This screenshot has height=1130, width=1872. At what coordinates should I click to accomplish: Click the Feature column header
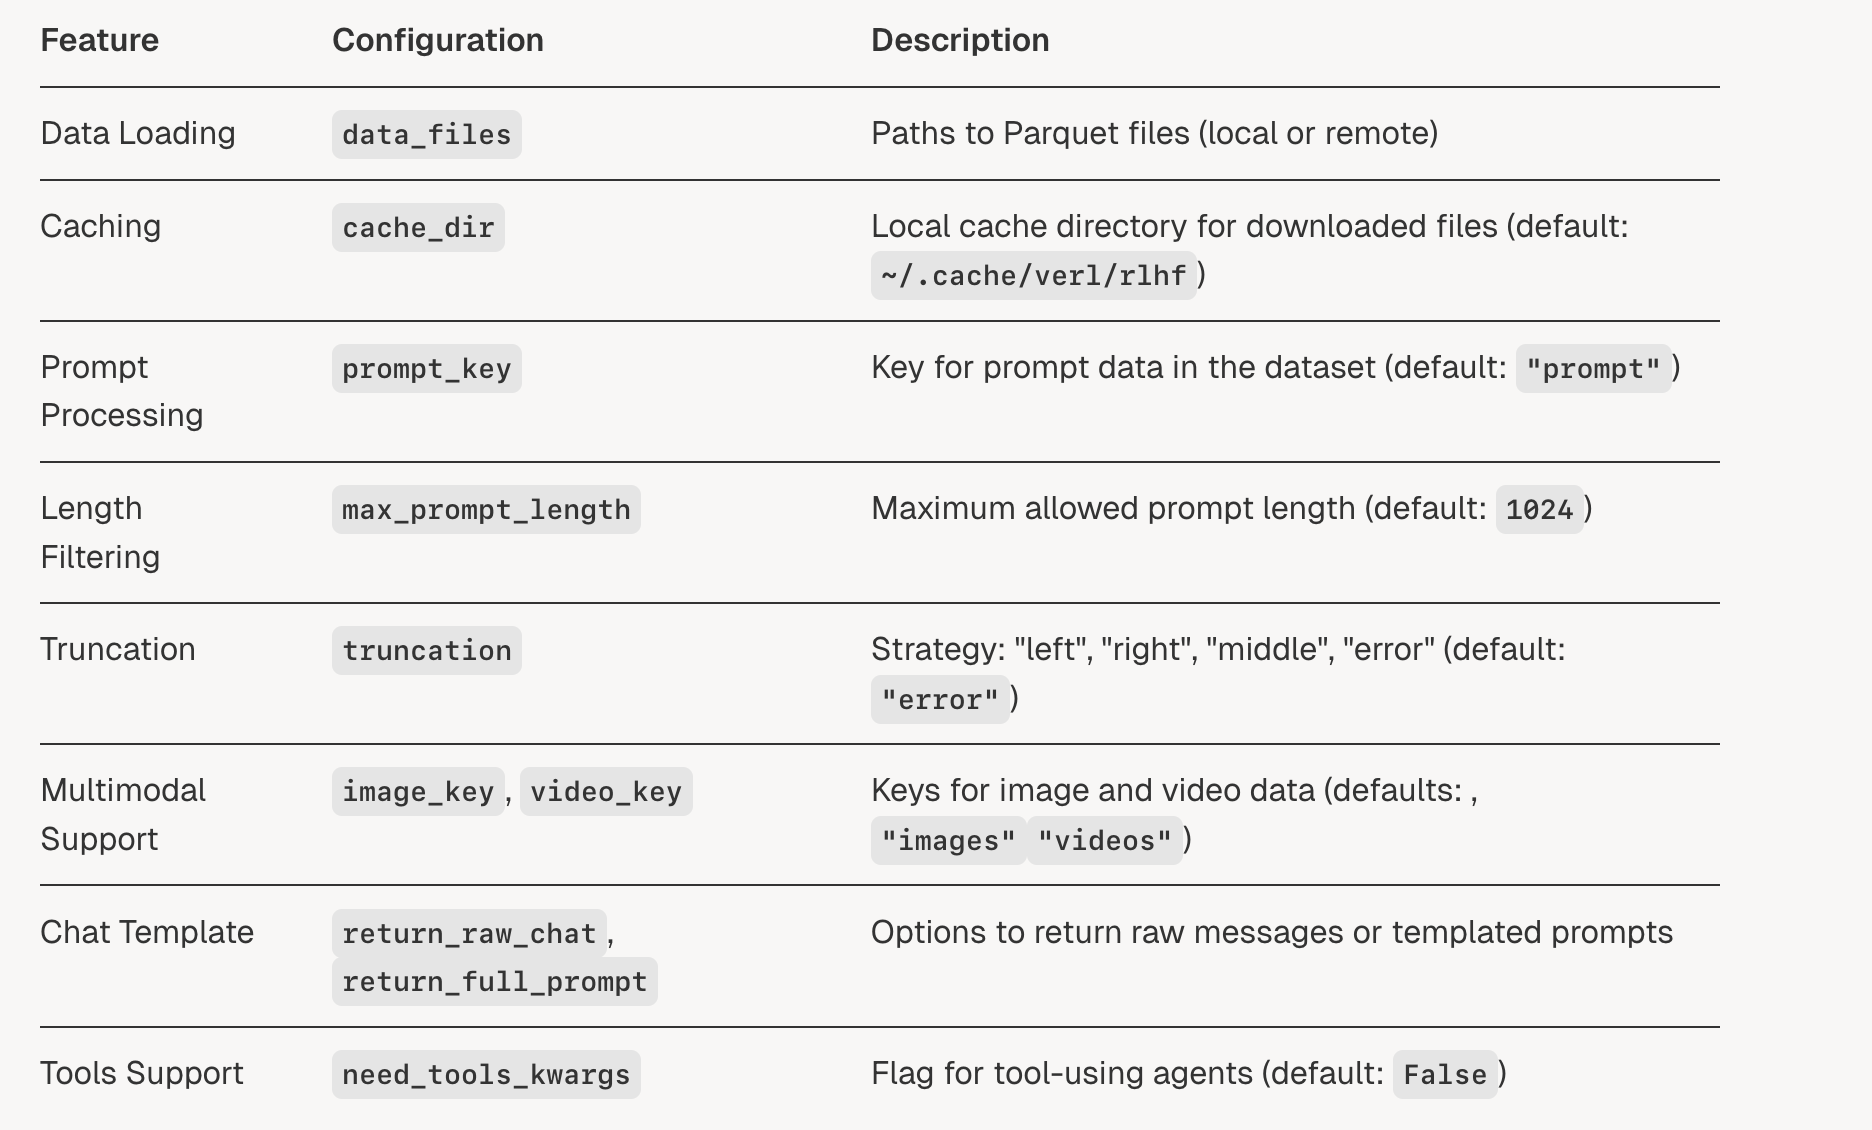coord(100,40)
